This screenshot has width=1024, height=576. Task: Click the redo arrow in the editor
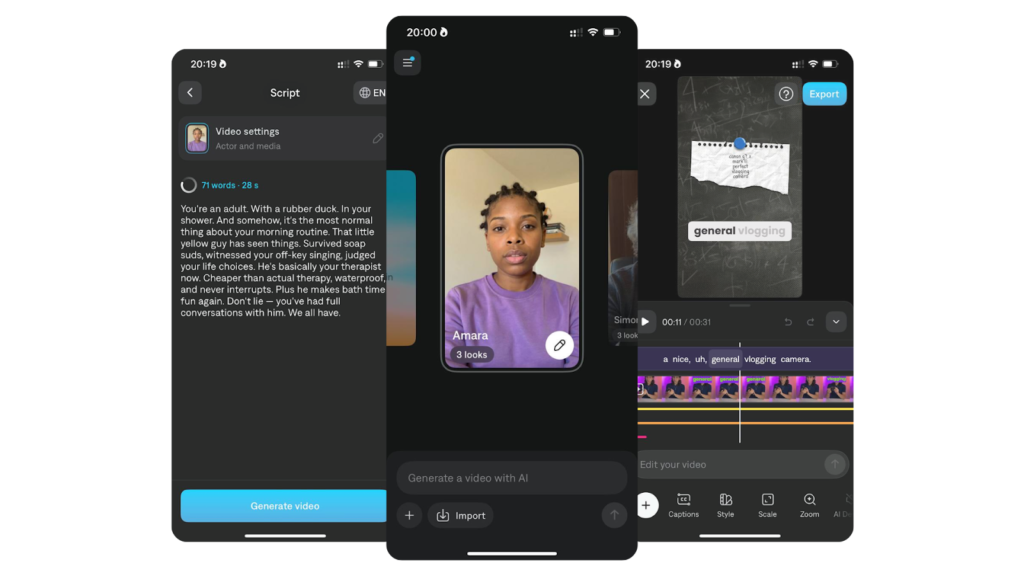810,322
